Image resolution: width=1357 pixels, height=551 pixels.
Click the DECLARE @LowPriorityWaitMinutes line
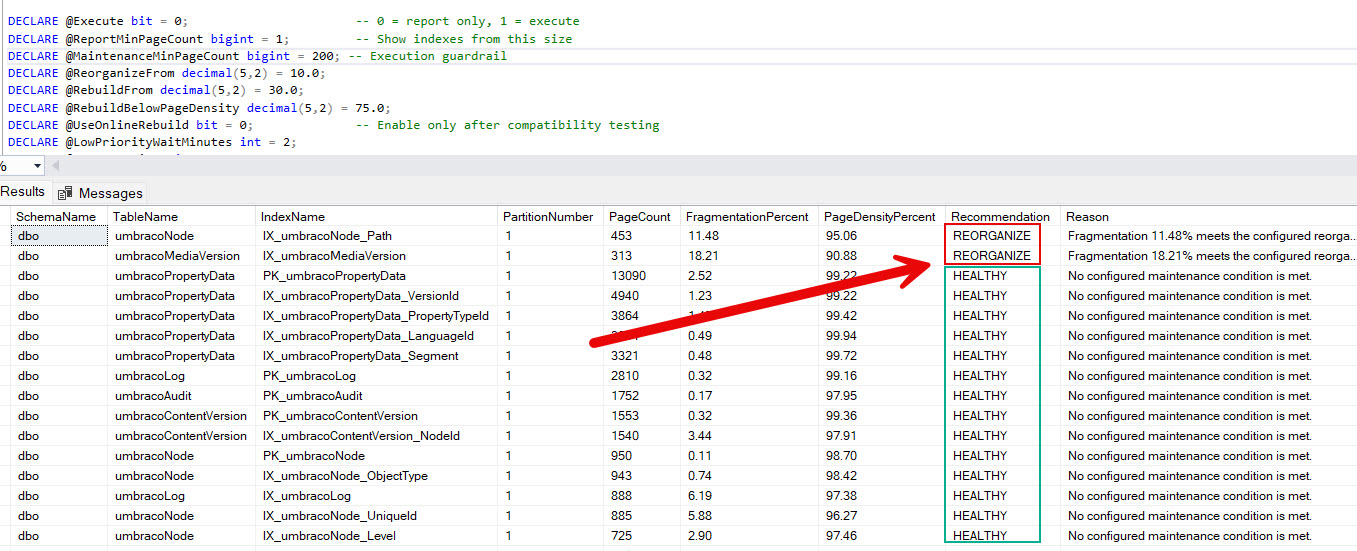coord(152,142)
